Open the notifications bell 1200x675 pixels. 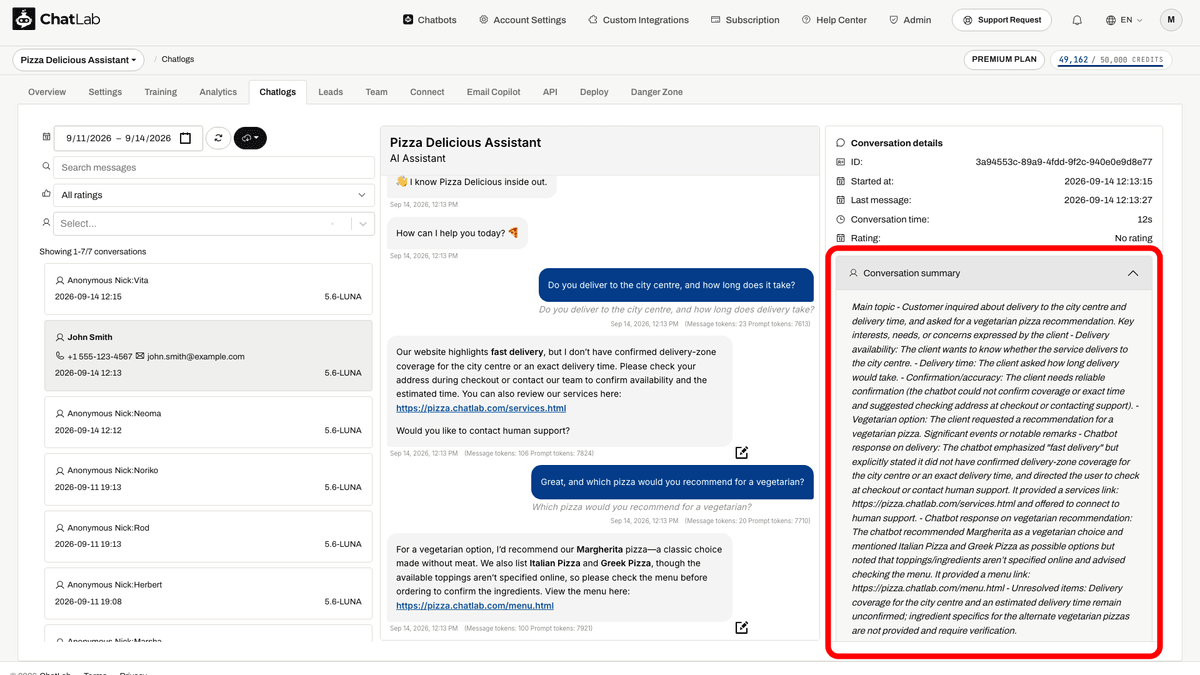1077,20
